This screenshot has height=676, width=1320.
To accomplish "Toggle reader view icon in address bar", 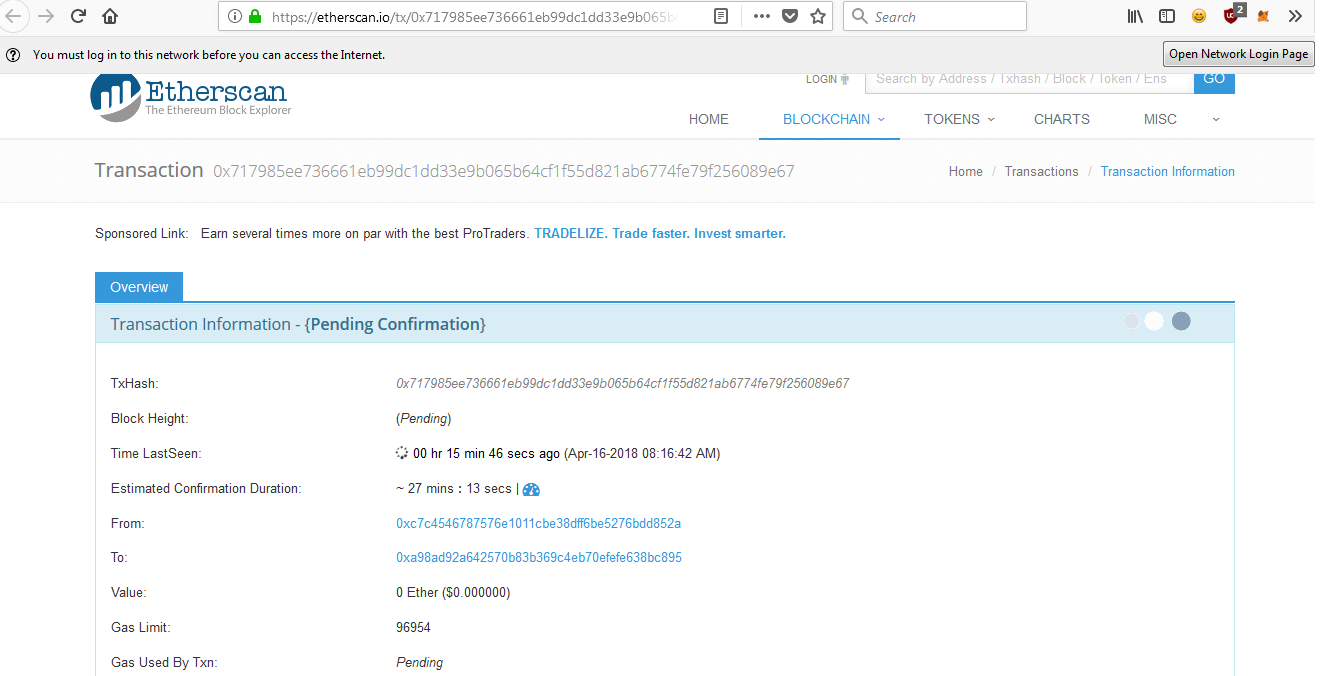I will (721, 17).
